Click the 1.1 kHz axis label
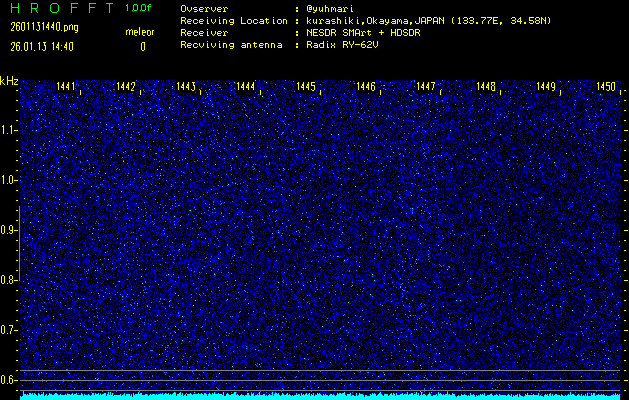Viewport: 629px width, 400px height. click(9, 130)
